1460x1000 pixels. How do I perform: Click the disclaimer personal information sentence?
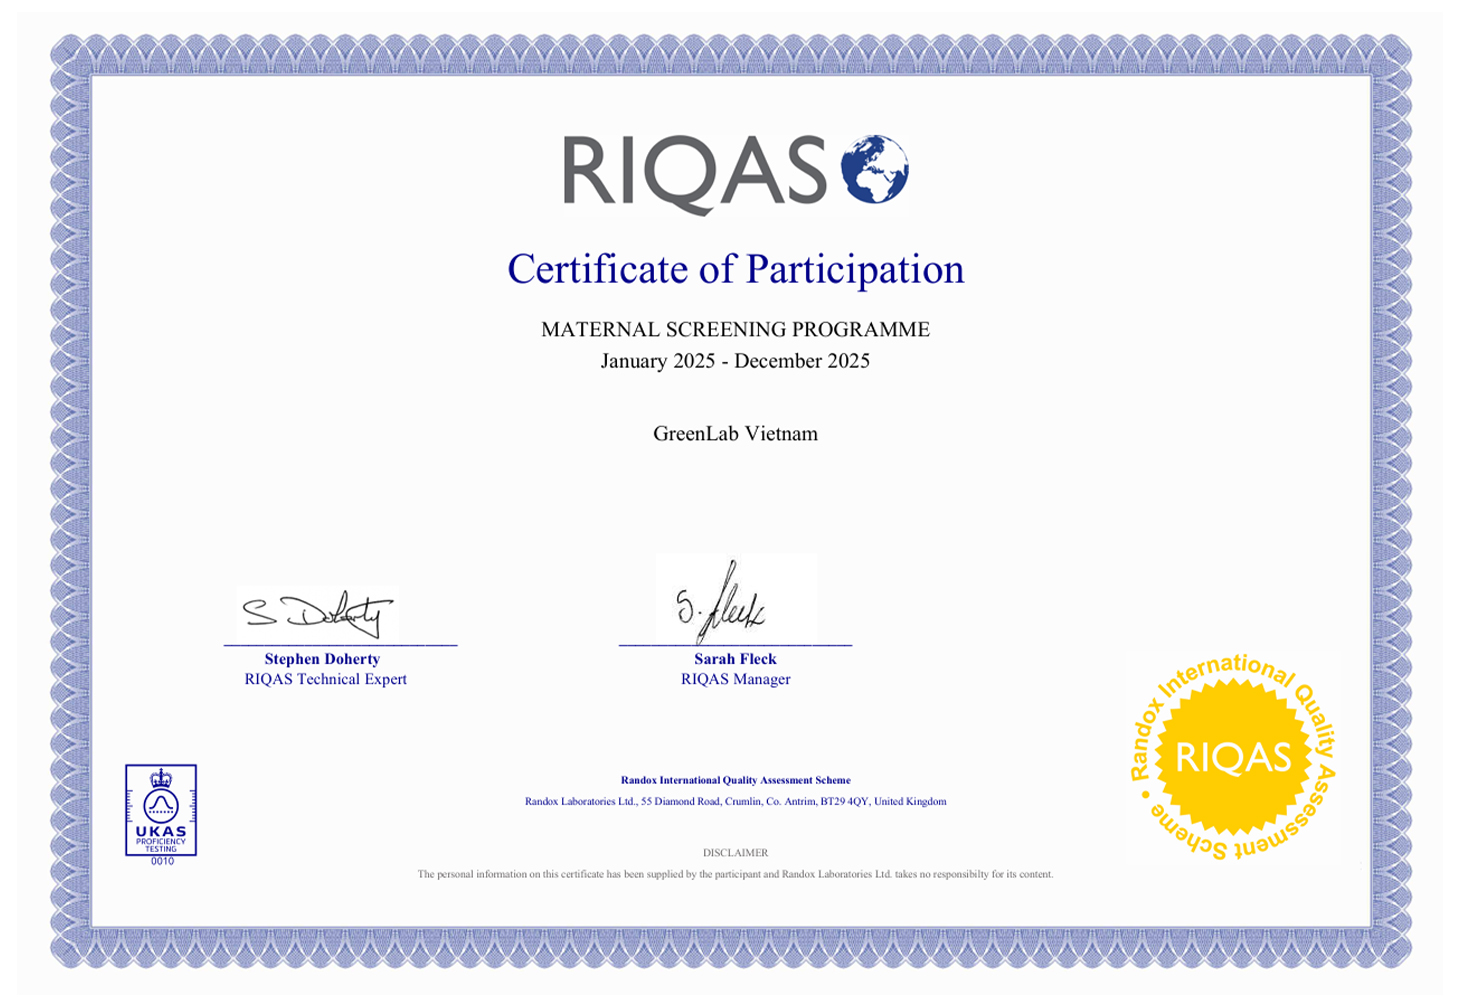pos(736,874)
